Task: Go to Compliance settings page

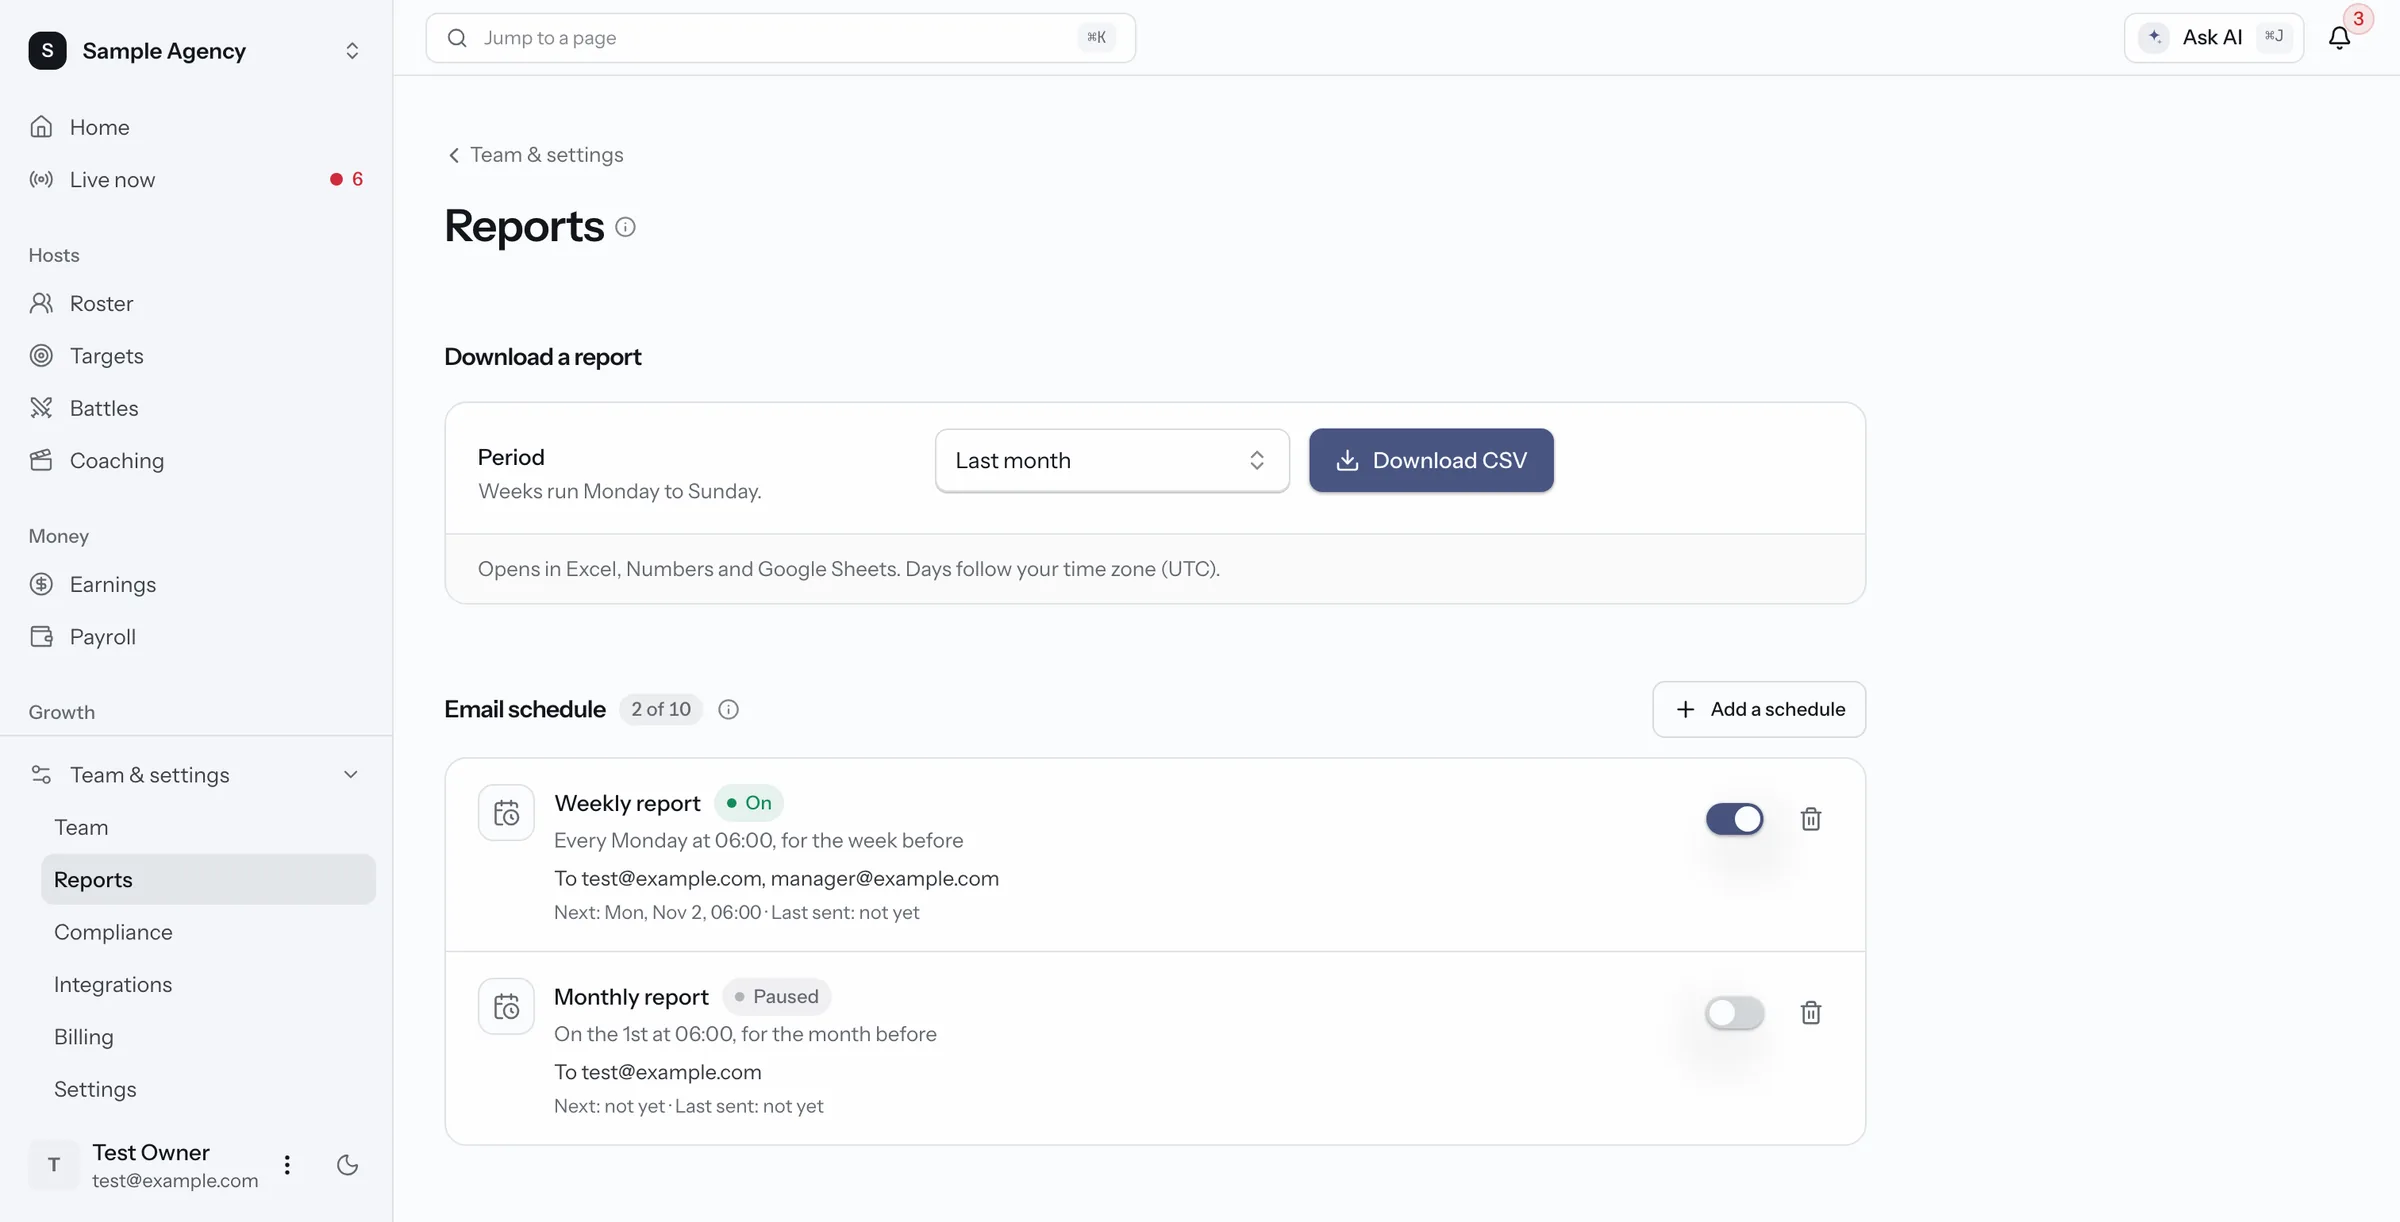Action: [x=208, y=932]
